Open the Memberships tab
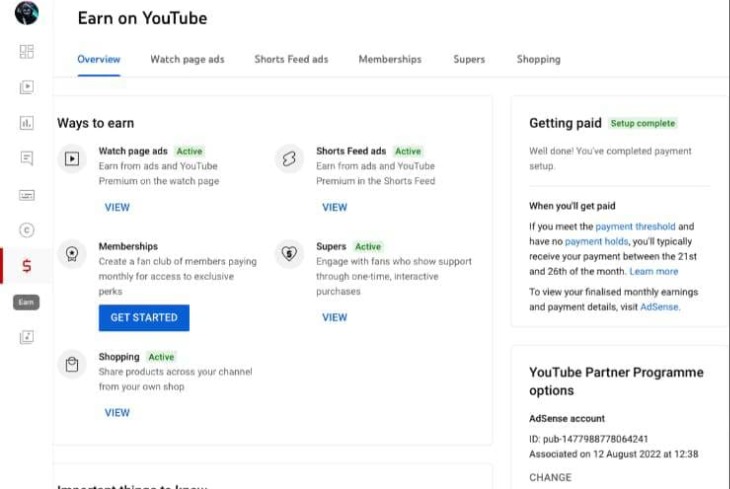Screen dimensions: 730x489 [x=390, y=59]
